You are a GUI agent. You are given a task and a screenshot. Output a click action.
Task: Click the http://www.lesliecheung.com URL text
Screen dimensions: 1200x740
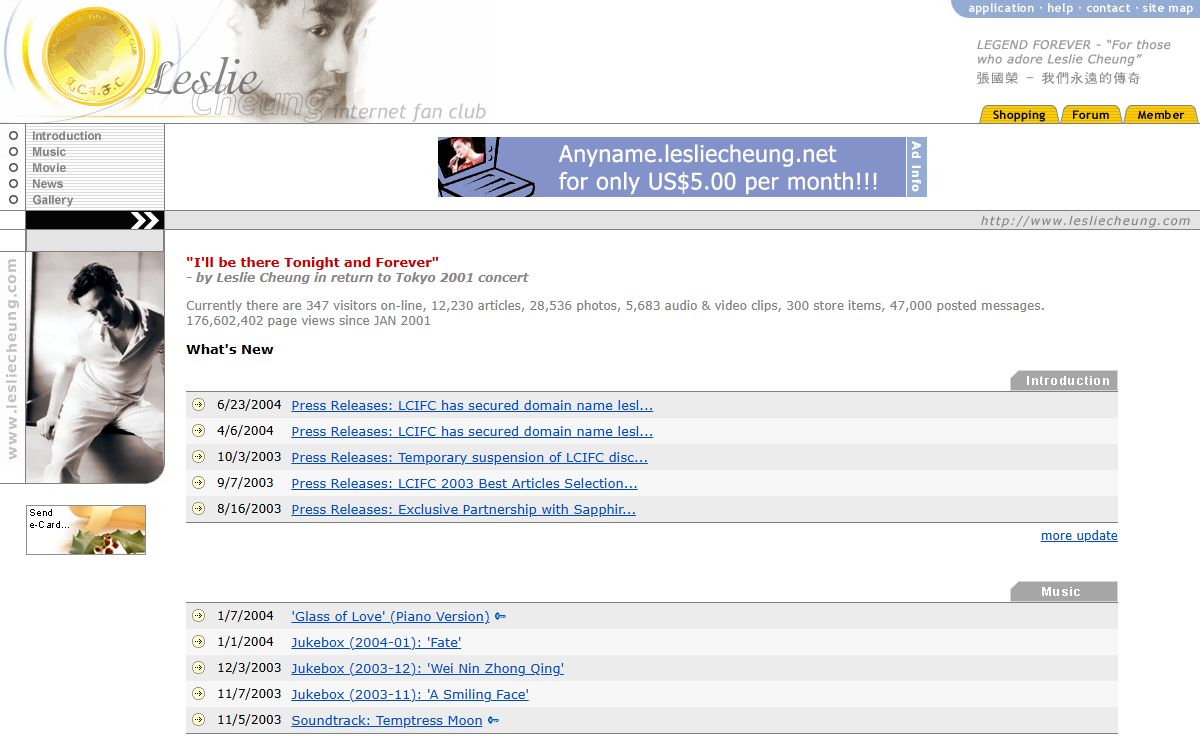1086,221
